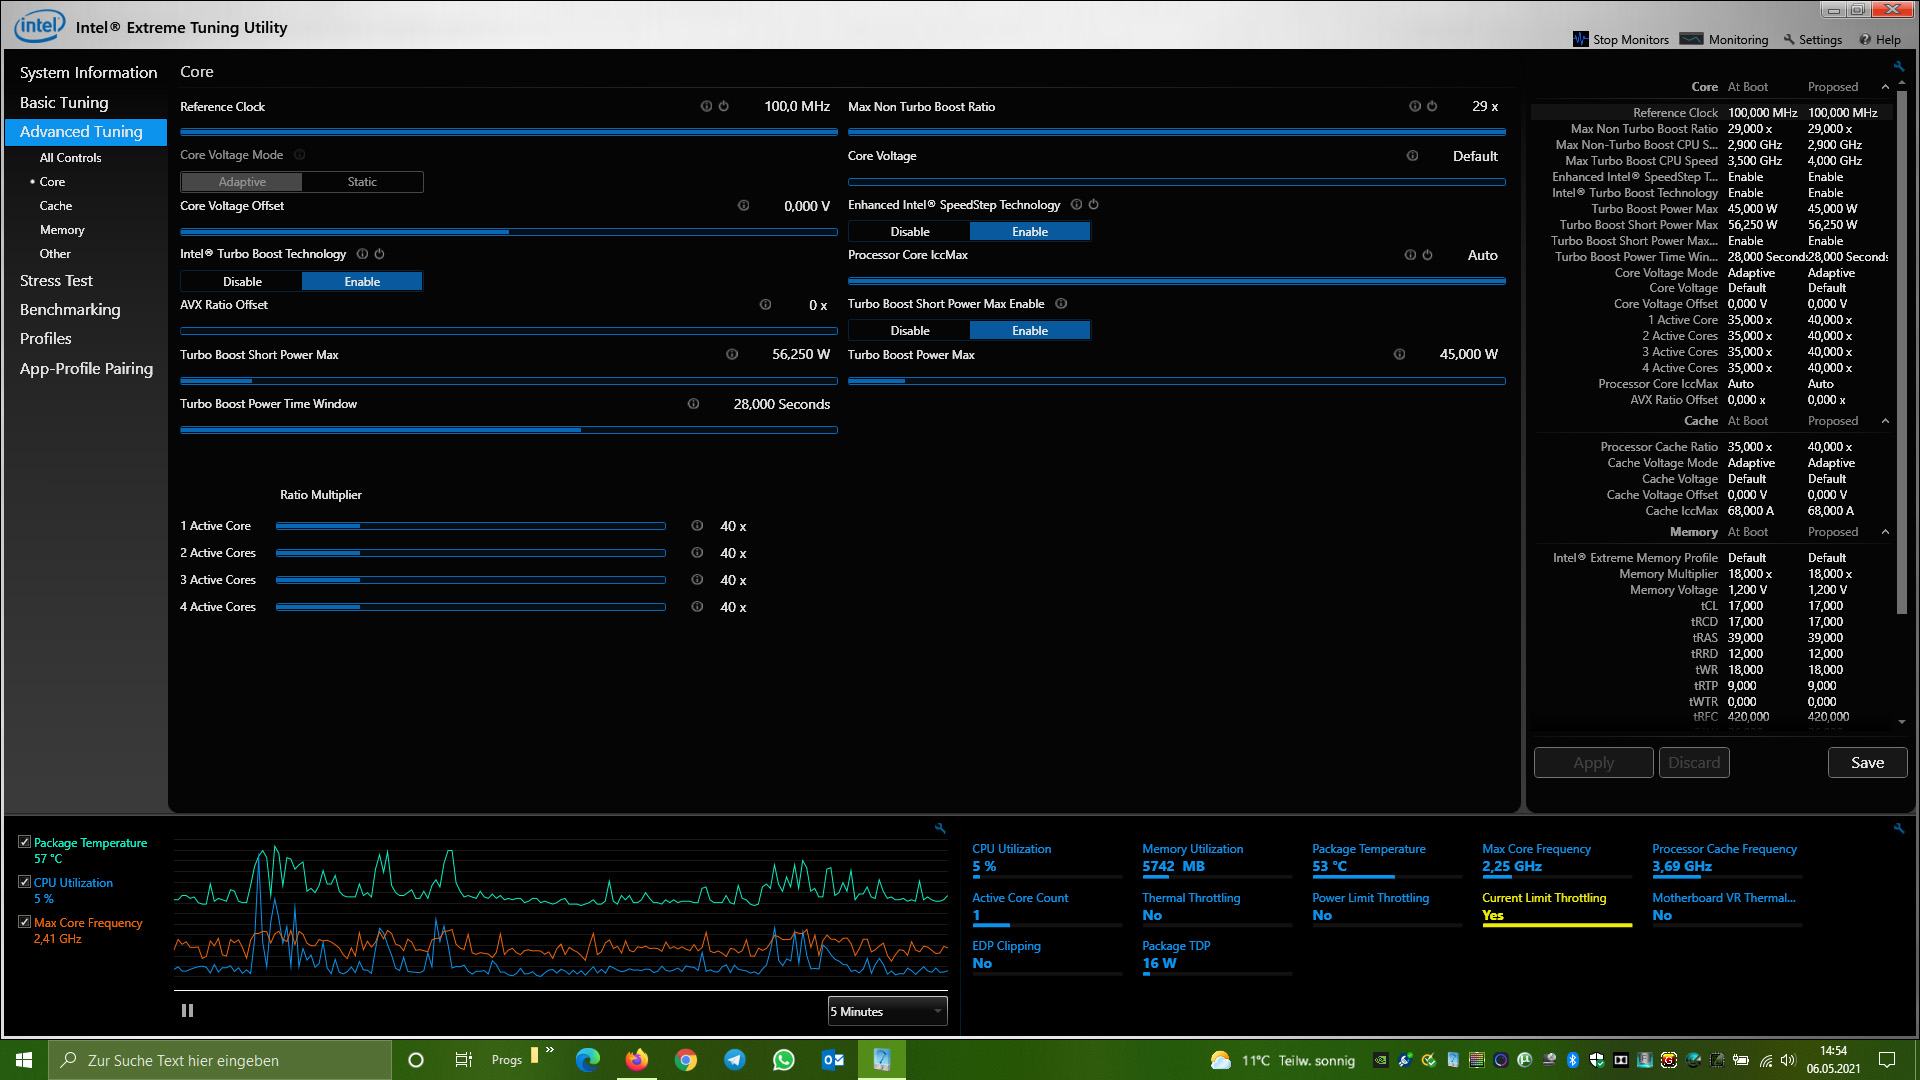Viewport: 1920px width, 1080px height.
Task: Click Stop Monitors in the top bar
Action: pos(1620,39)
